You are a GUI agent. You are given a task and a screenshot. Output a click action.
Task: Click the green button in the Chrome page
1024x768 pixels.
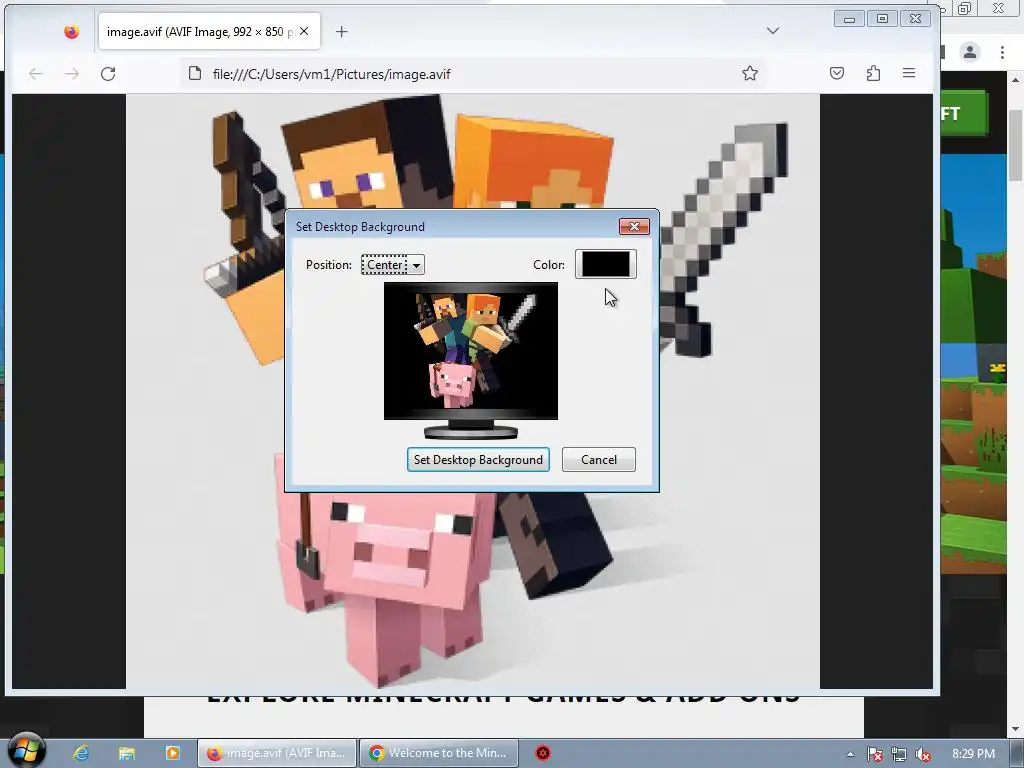963,113
